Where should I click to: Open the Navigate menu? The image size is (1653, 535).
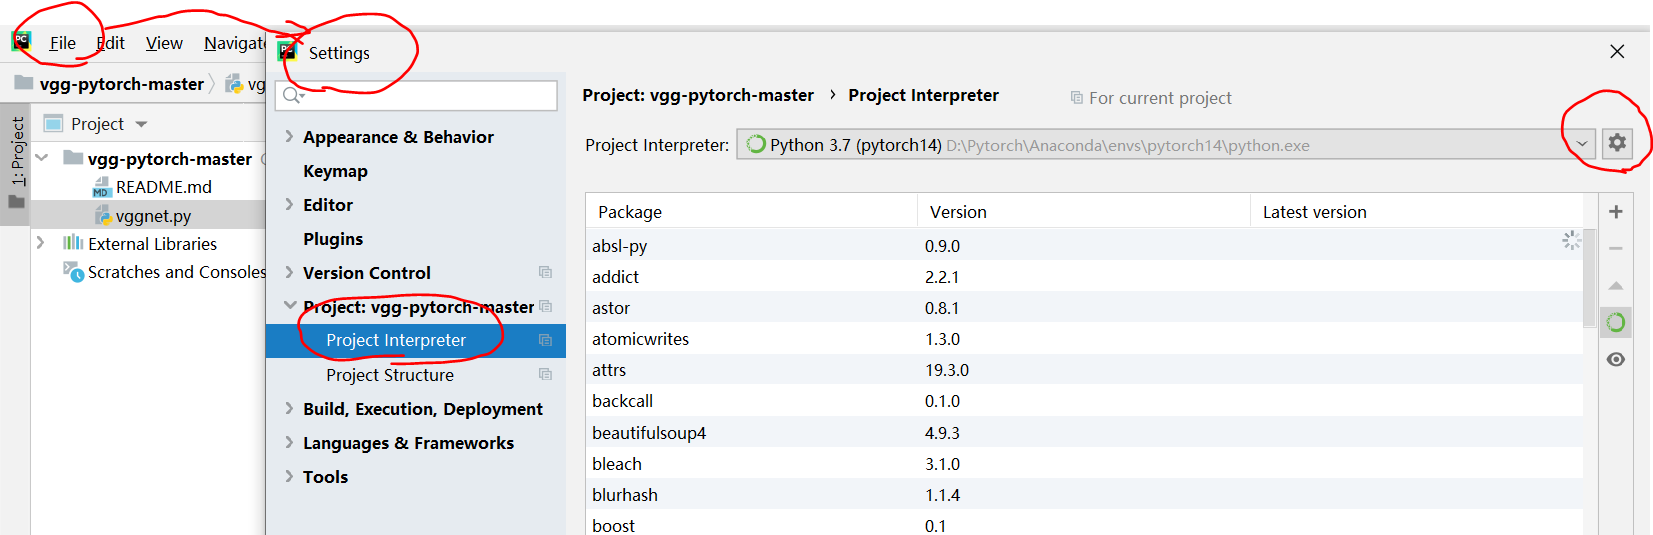click(x=234, y=43)
